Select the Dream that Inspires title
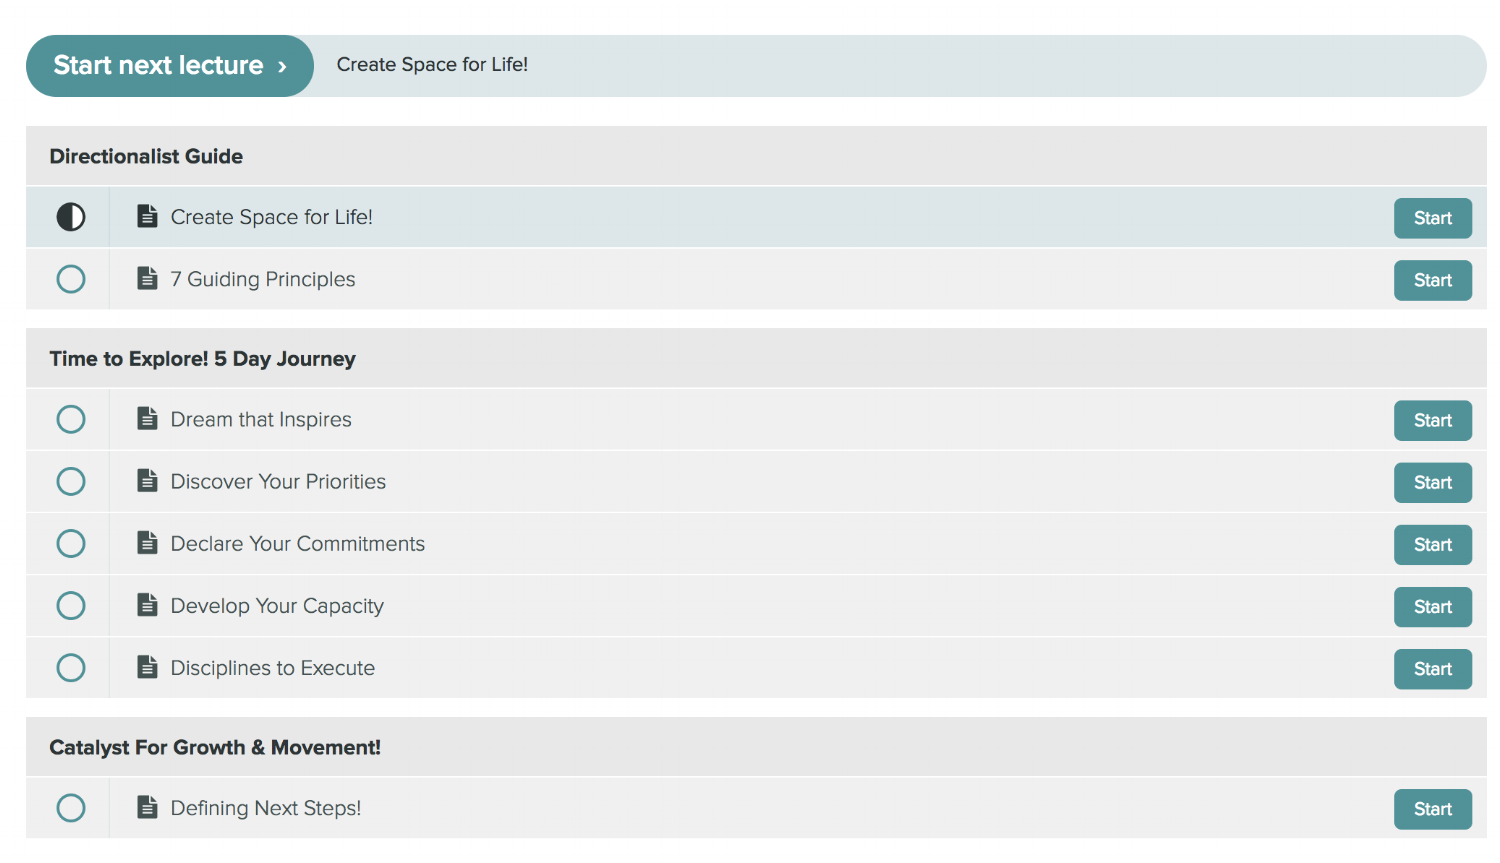The image size is (1500, 863). click(261, 419)
